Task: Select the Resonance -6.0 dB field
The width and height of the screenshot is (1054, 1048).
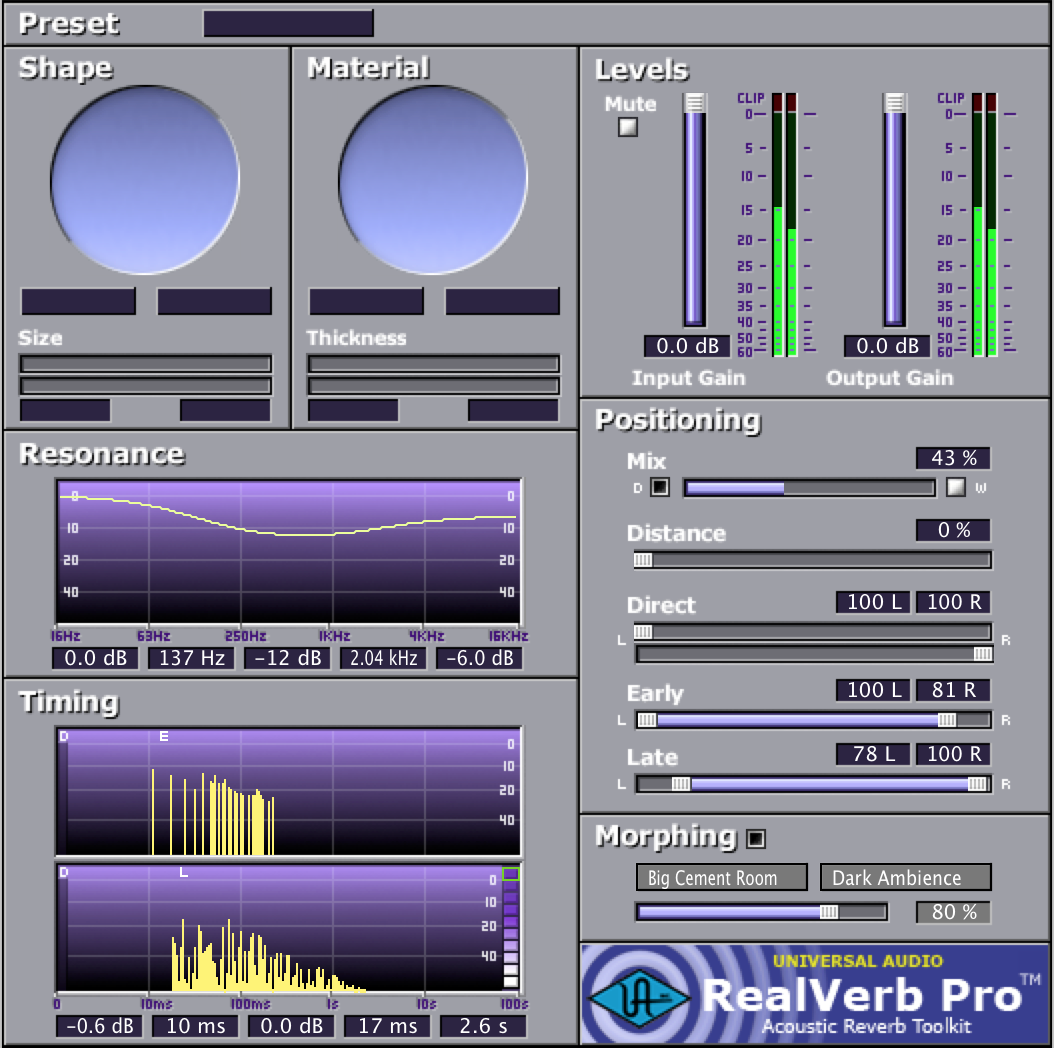Action: tap(480, 658)
